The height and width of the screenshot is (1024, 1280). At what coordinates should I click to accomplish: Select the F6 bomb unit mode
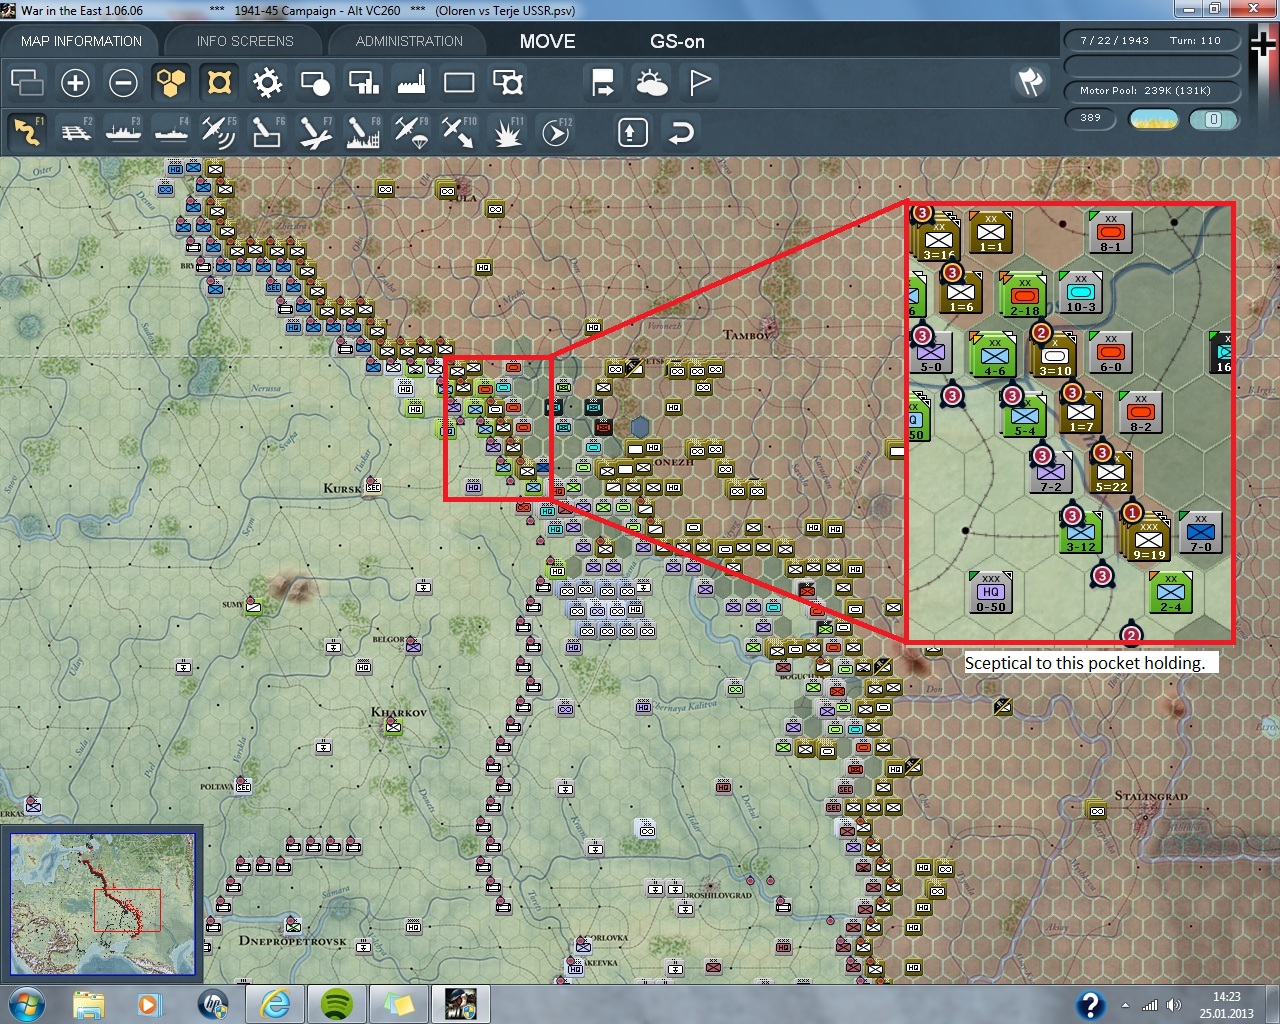pyautogui.click(x=267, y=132)
